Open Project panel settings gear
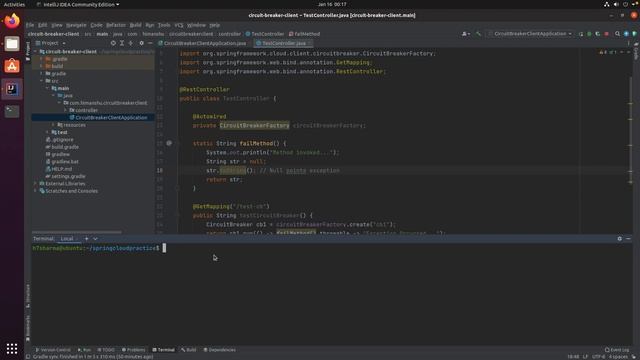 (142, 43)
